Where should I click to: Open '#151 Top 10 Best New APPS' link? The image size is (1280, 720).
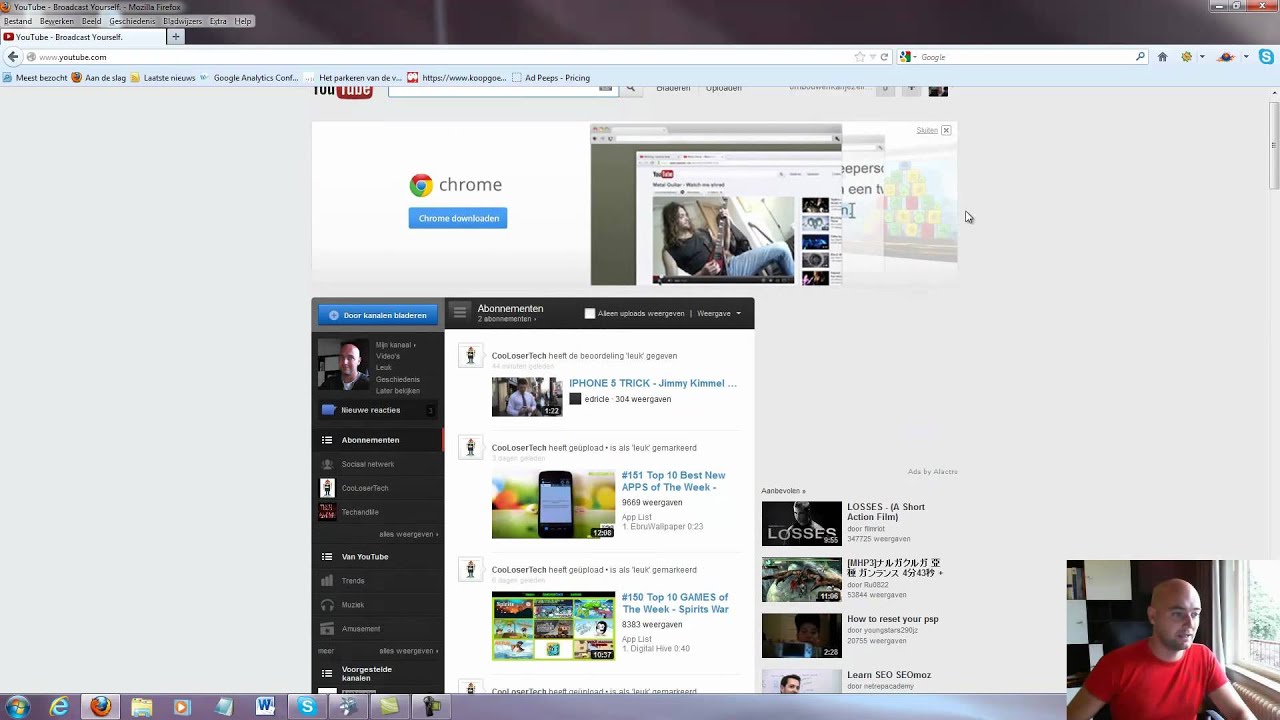[x=673, y=481]
